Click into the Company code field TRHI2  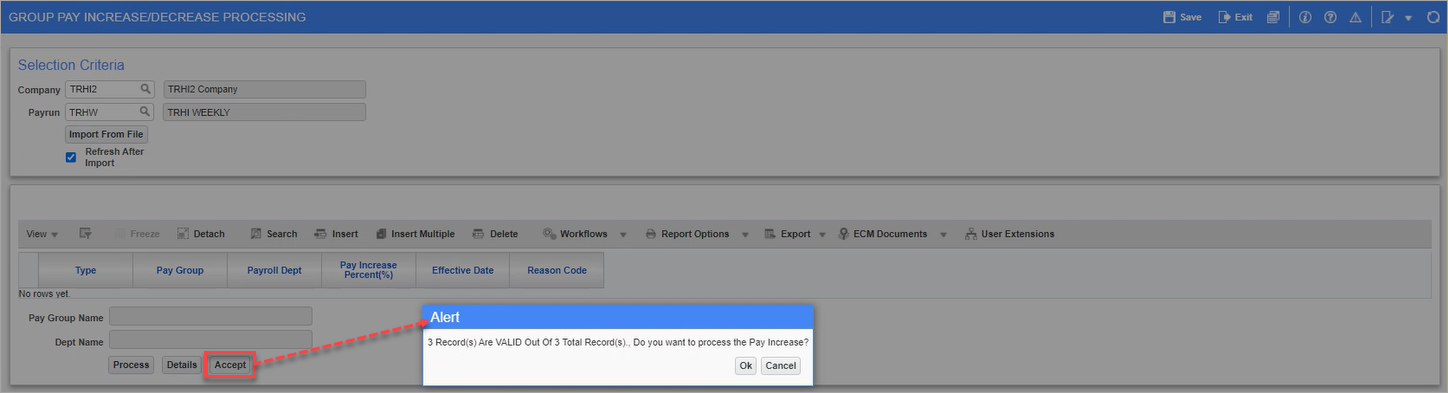(x=102, y=89)
